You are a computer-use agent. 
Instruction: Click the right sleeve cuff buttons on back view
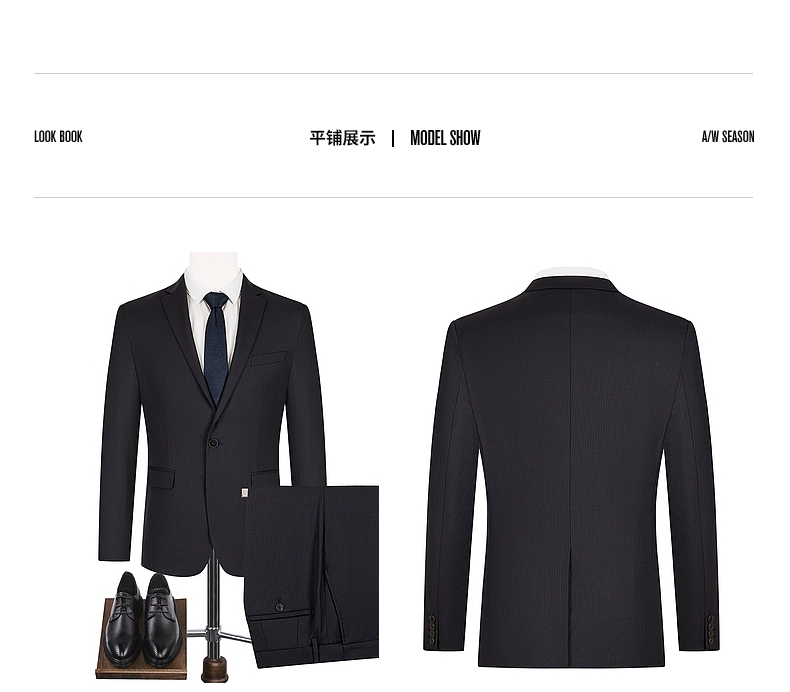click(x=711, y=628)
